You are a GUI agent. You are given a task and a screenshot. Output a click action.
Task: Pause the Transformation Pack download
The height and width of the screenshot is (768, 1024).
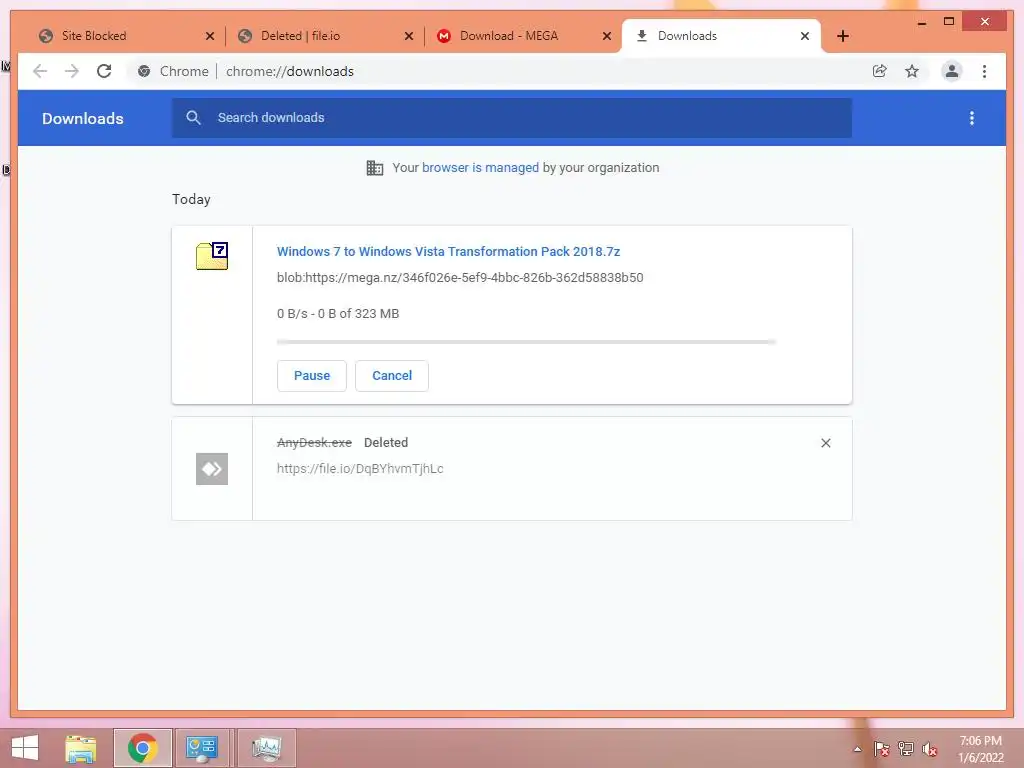312,376
